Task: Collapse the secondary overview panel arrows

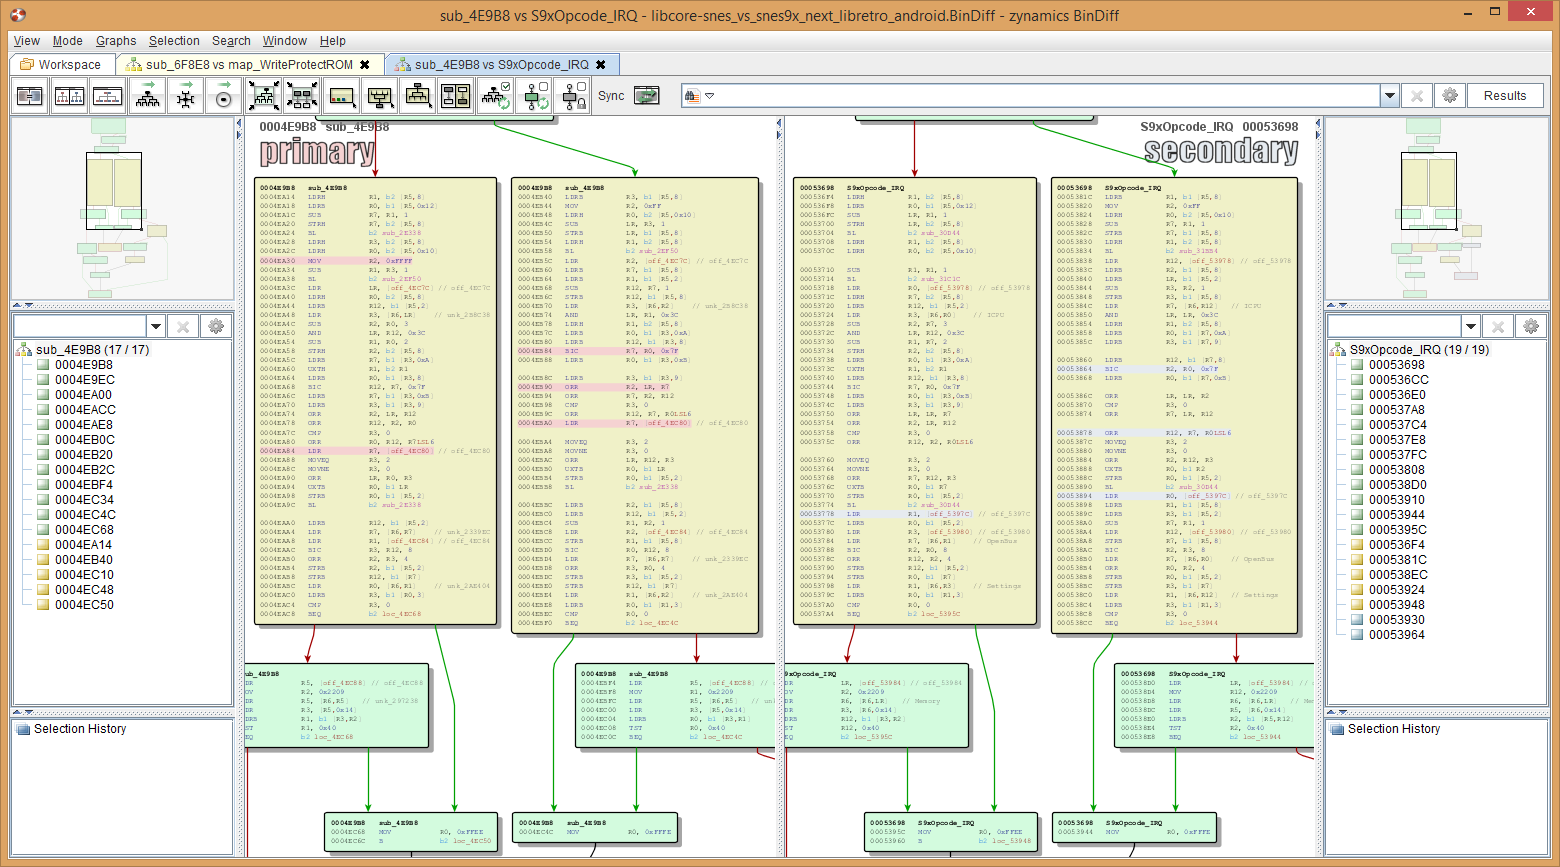Action: (x=1337, y=306)
